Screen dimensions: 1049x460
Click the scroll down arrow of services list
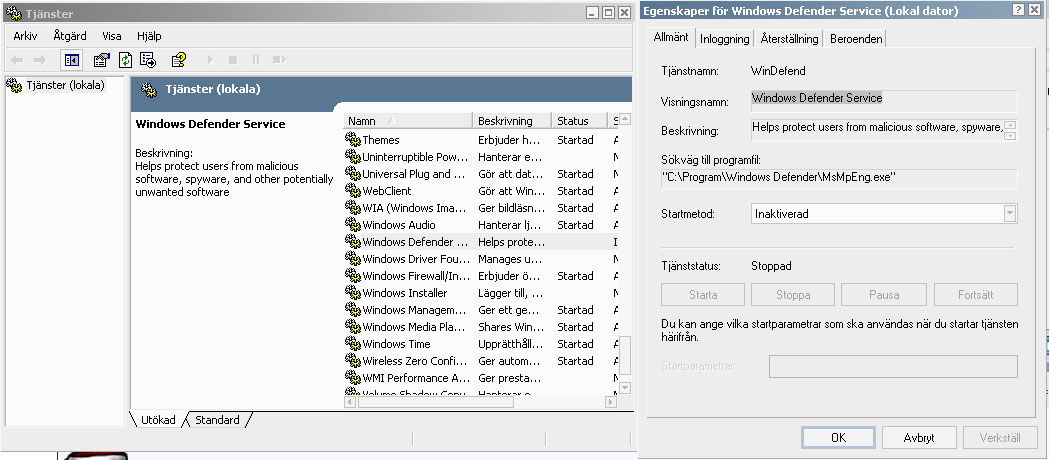click(625, 387)
